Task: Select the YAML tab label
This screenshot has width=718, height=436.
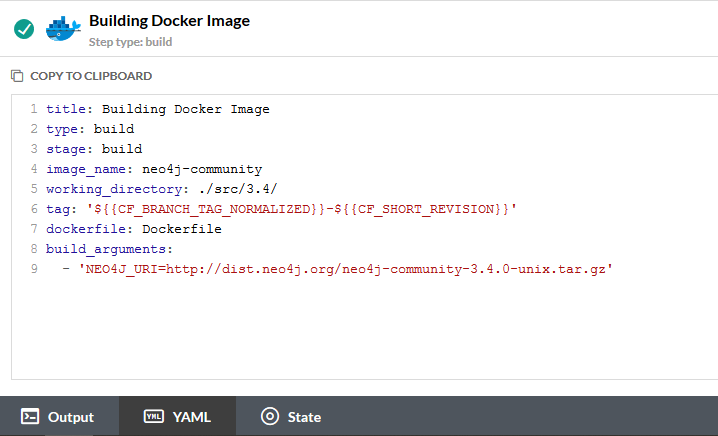Action: tap(191, 417)
